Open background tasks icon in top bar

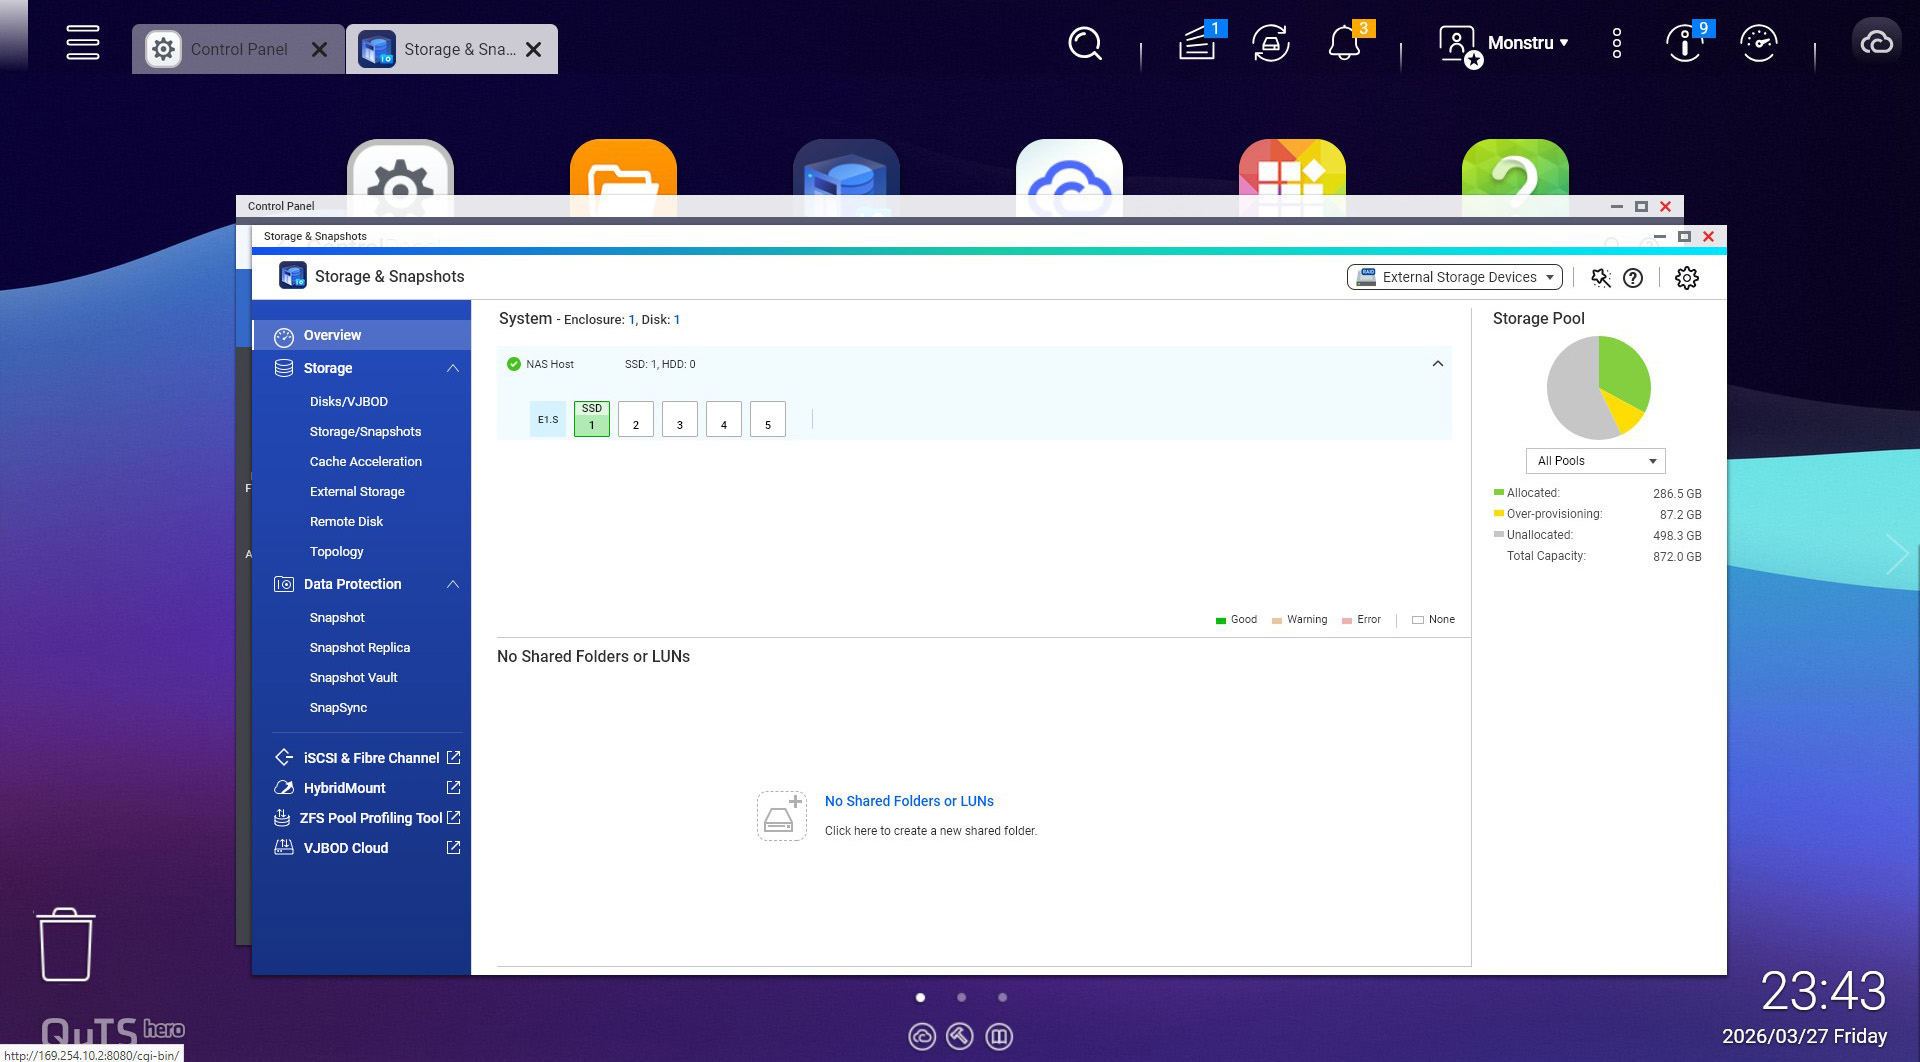tap(1197, 44)
